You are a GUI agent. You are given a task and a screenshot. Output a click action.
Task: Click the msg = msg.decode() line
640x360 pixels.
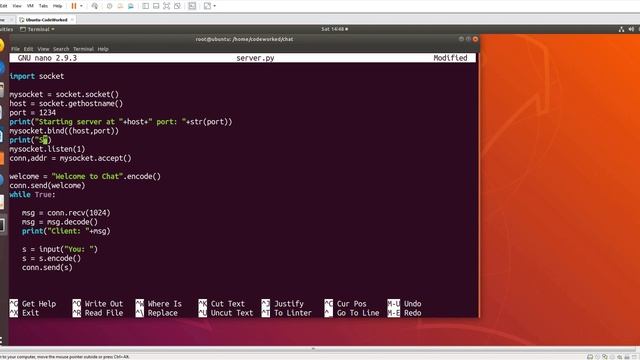[x=60, y=222]
